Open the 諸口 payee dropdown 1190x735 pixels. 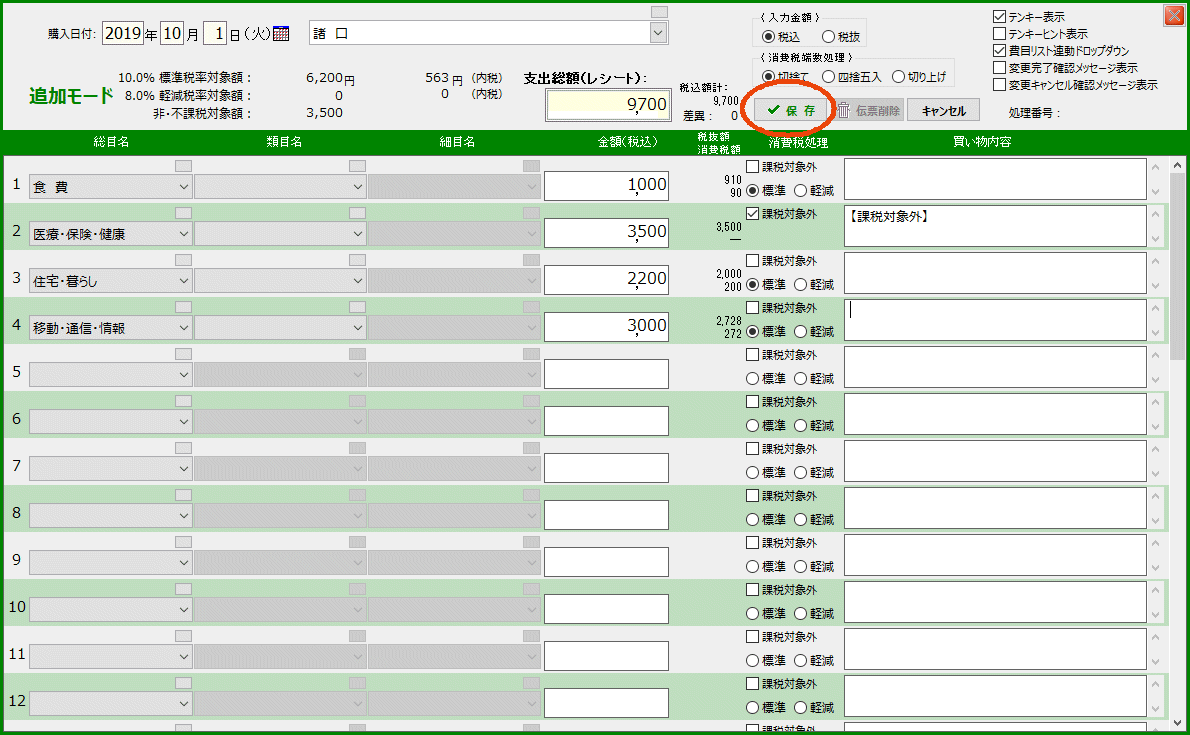(x=658, y=33)
